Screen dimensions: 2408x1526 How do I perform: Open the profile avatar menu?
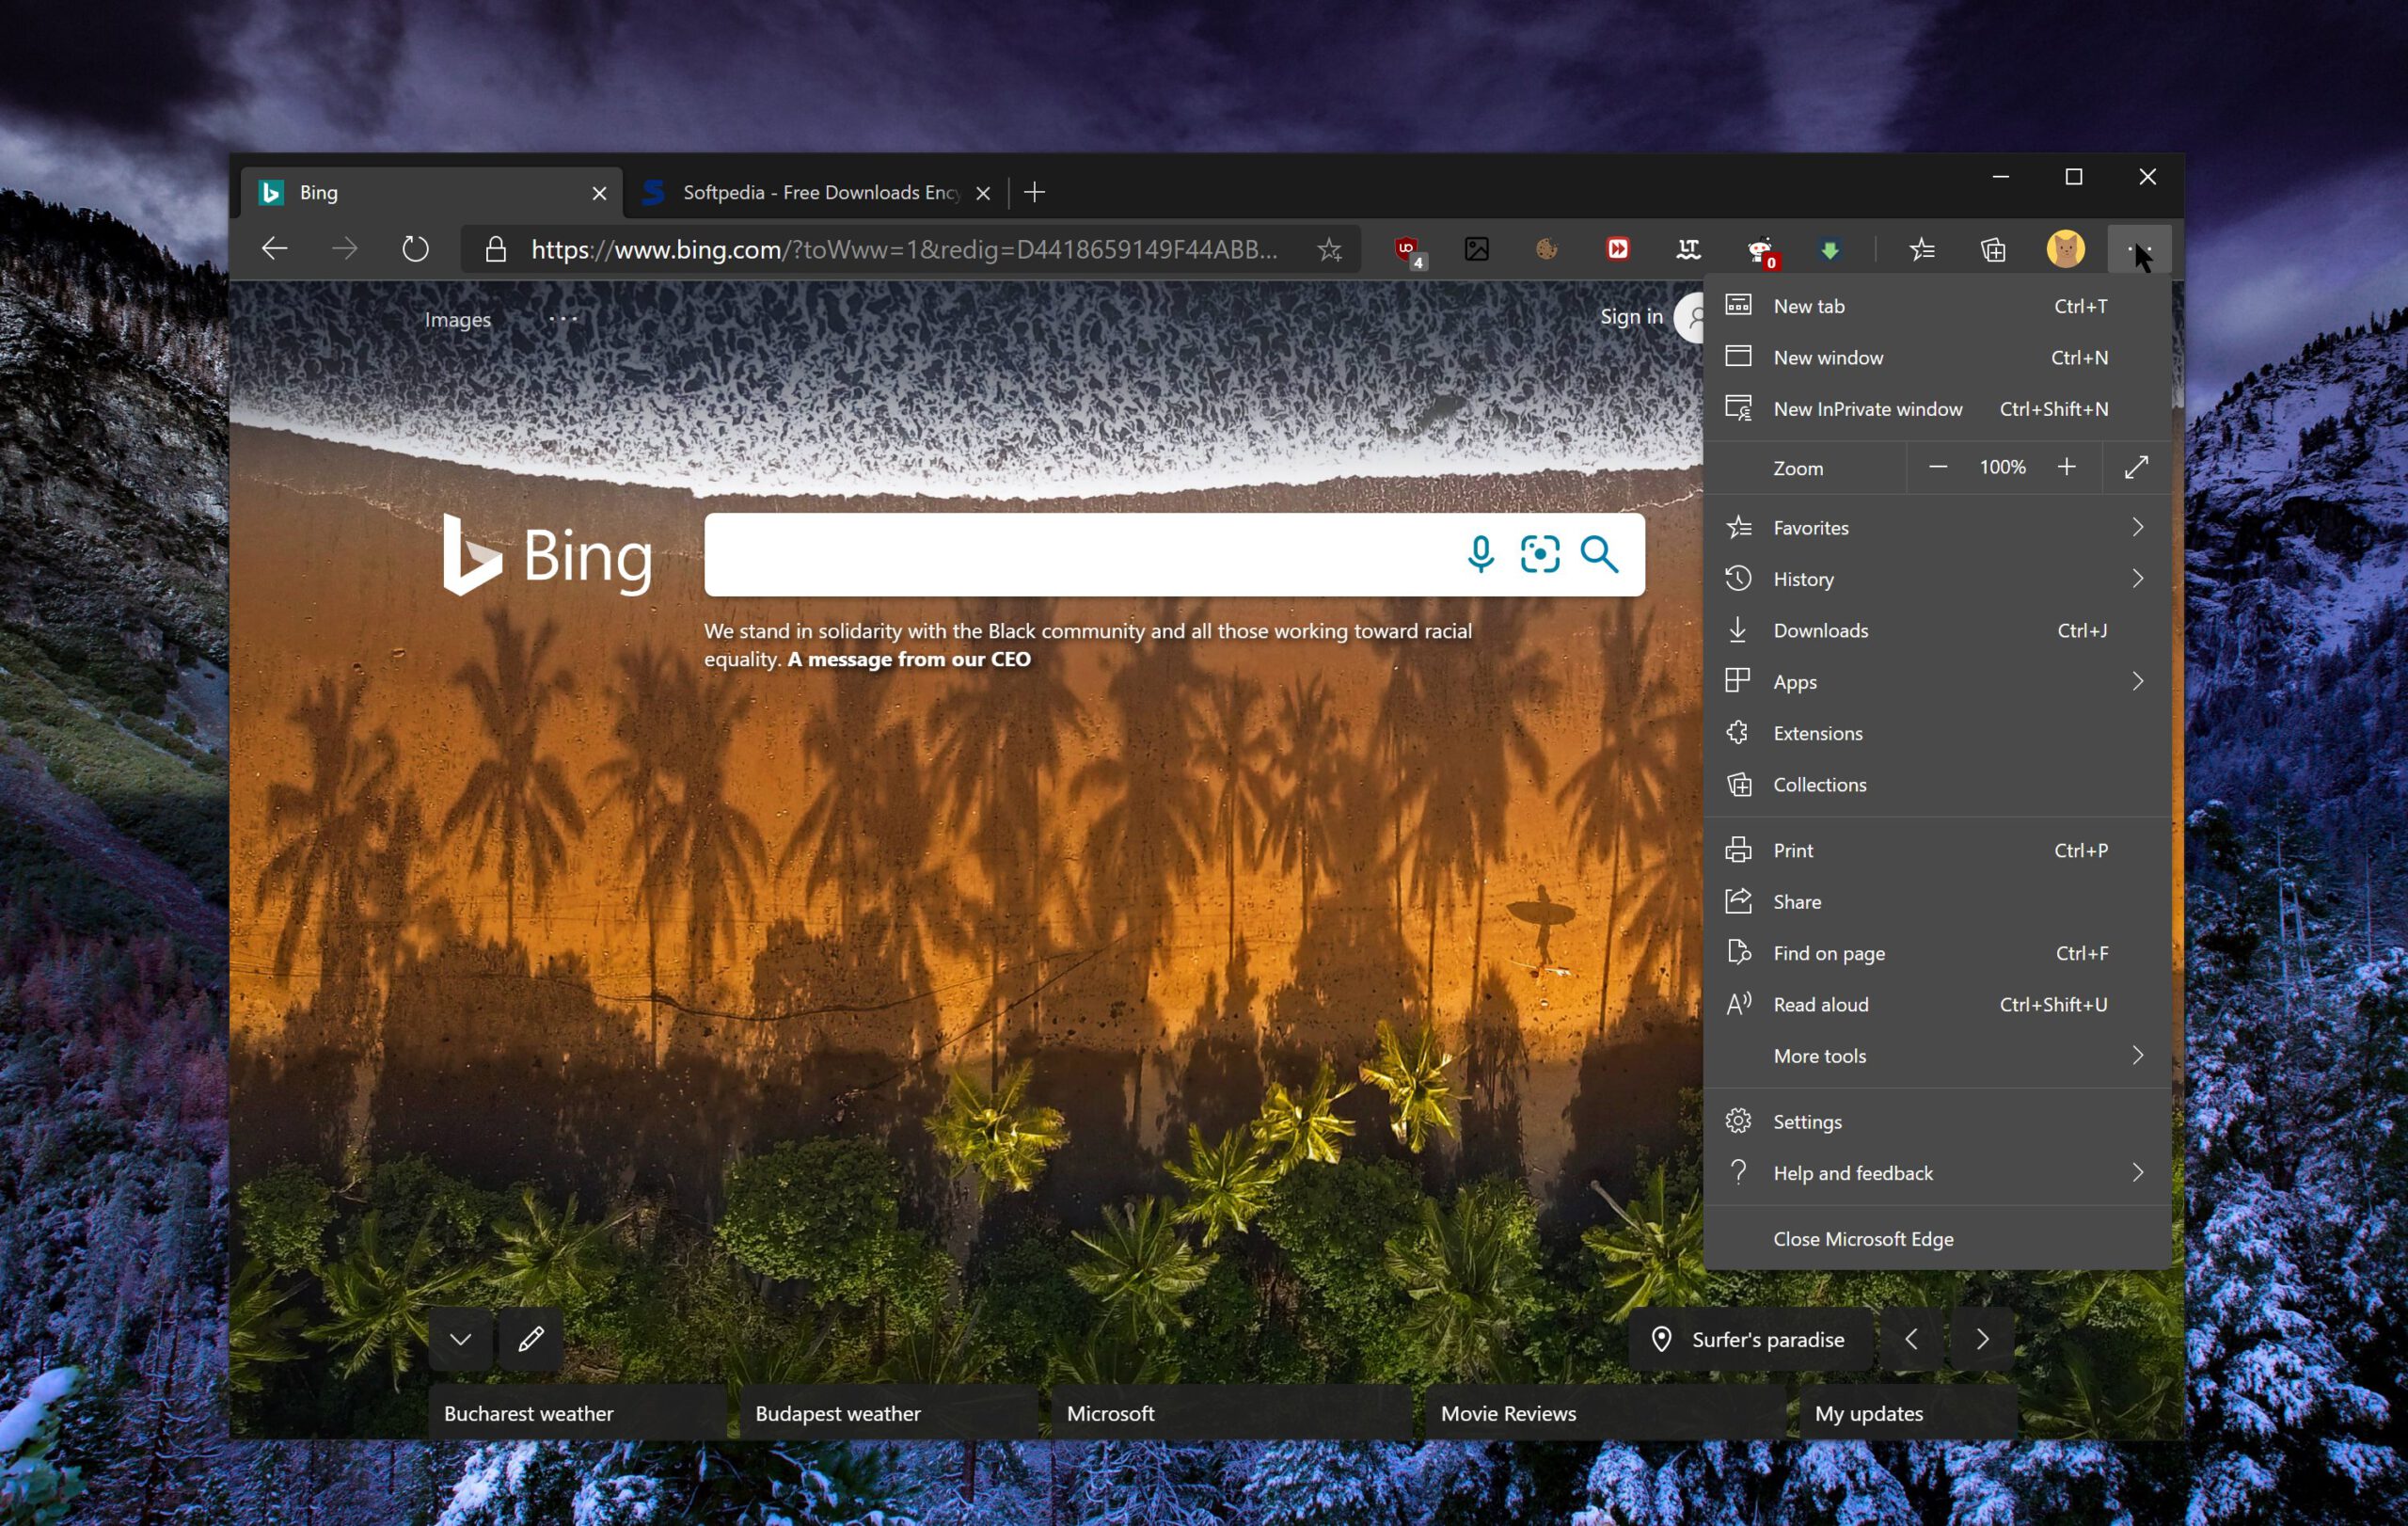coord(2065,249)
